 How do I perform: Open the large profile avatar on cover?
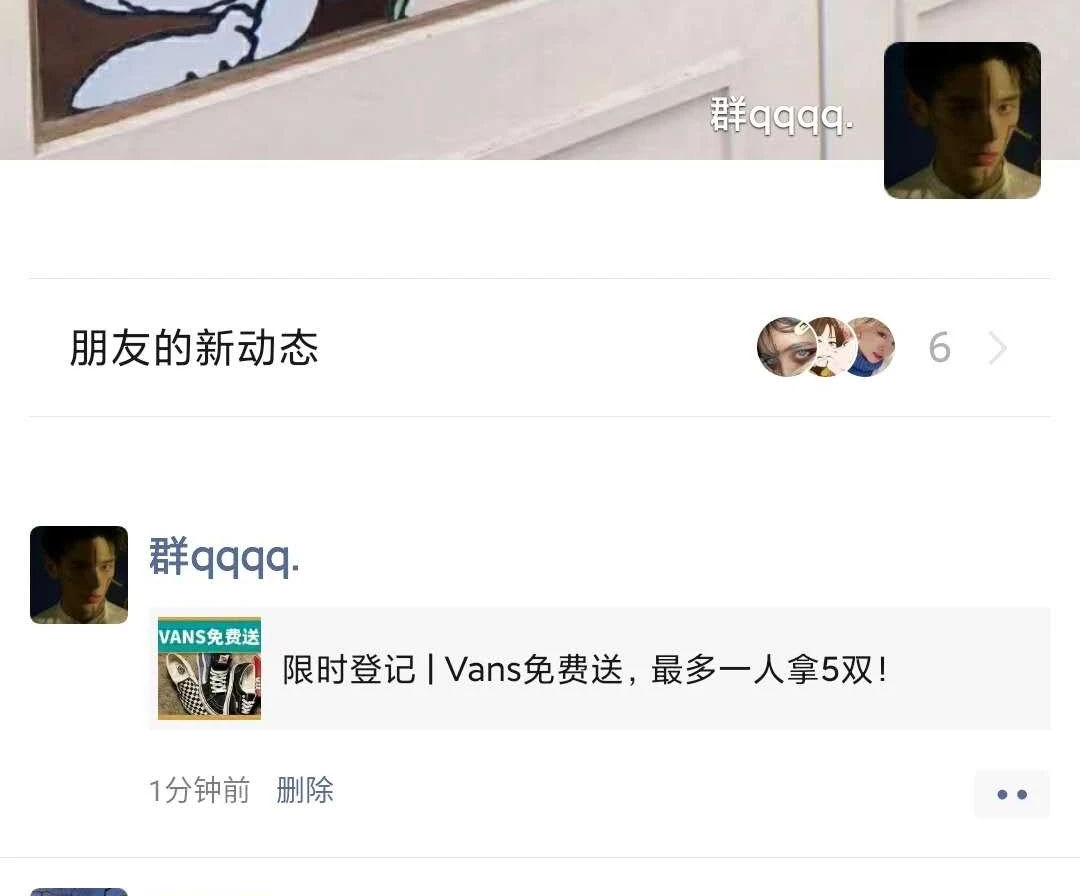tap(962, 121)
